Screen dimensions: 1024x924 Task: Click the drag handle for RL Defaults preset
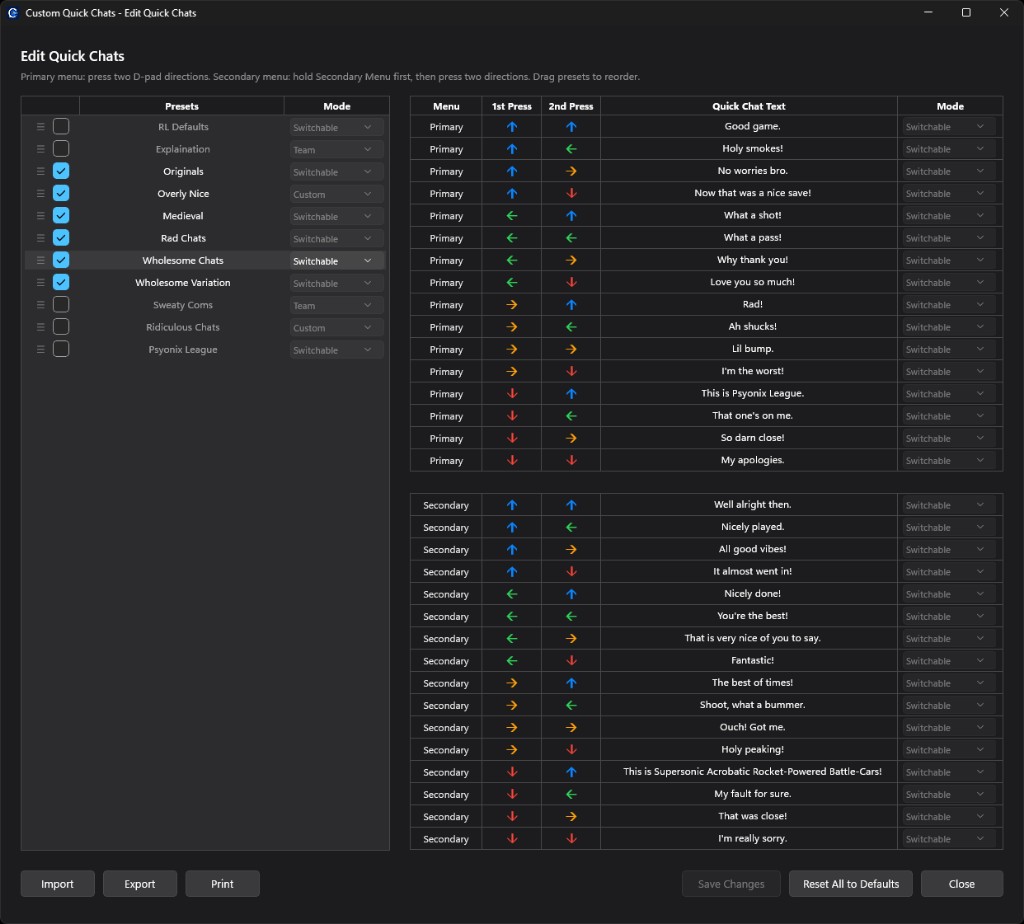click(x=40, y=127)
